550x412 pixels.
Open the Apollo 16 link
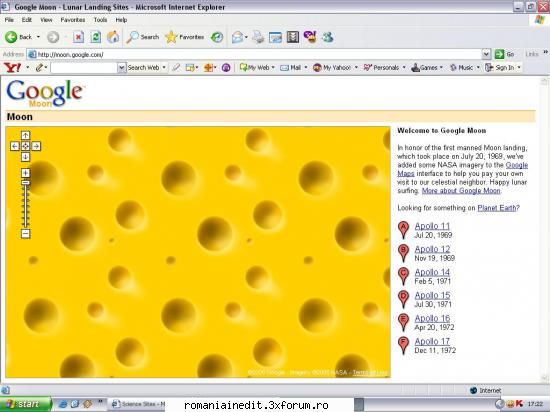(x=432, y=318)
